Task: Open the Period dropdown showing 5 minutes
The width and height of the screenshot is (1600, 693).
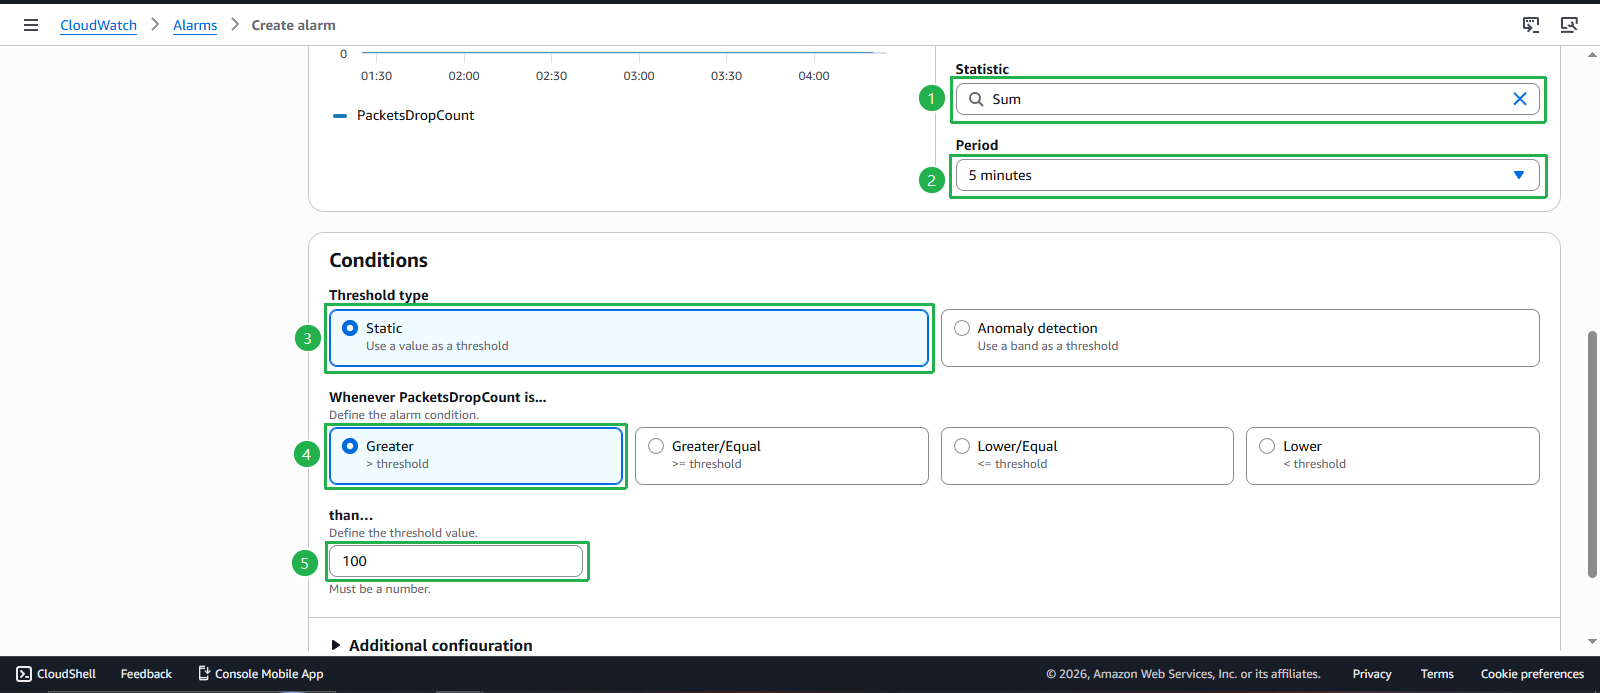Action: click(x=1247, y=175)
